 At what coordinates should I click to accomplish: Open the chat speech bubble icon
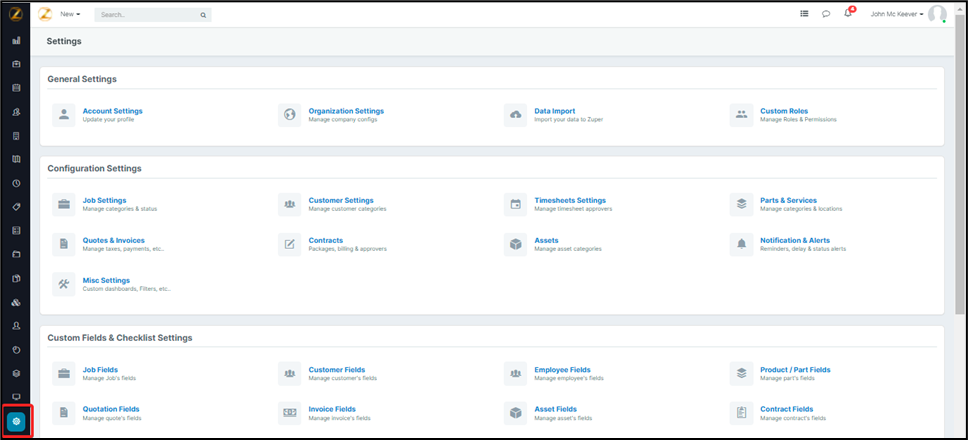tap(826, 14)
